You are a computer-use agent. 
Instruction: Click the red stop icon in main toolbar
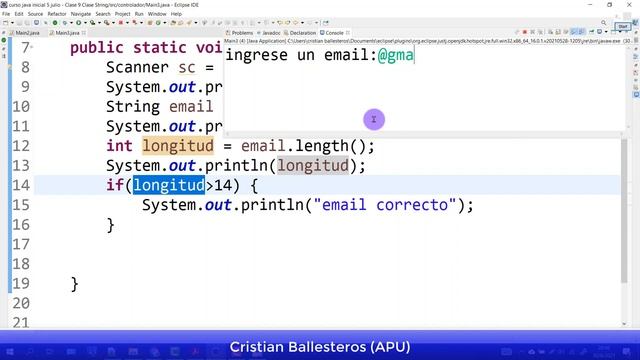(120, 23)
